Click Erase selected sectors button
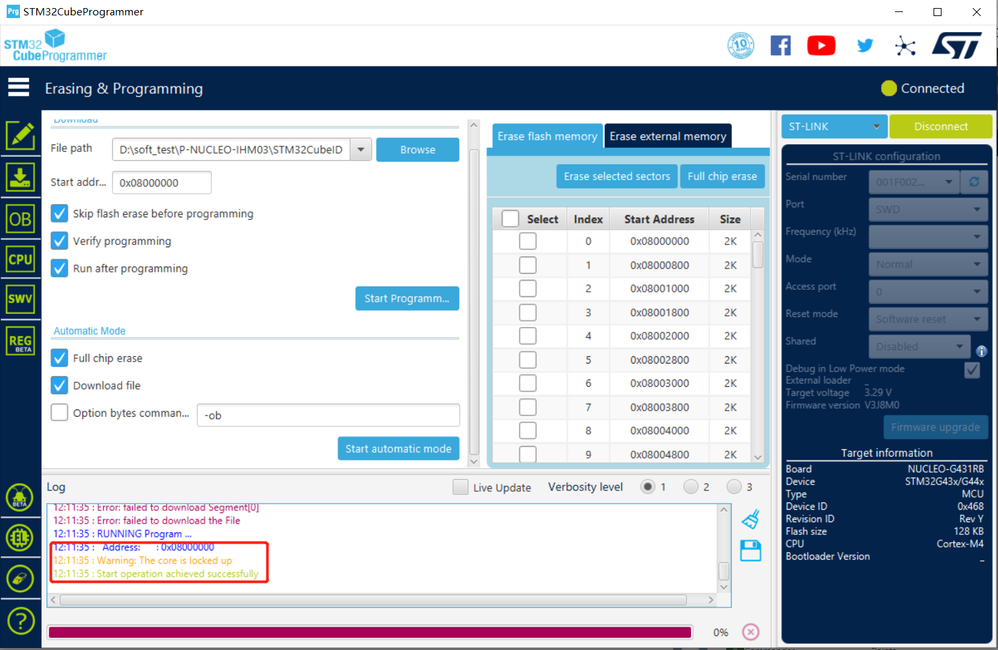This screenshot has width=998, height=650. (x=617, y=176)
